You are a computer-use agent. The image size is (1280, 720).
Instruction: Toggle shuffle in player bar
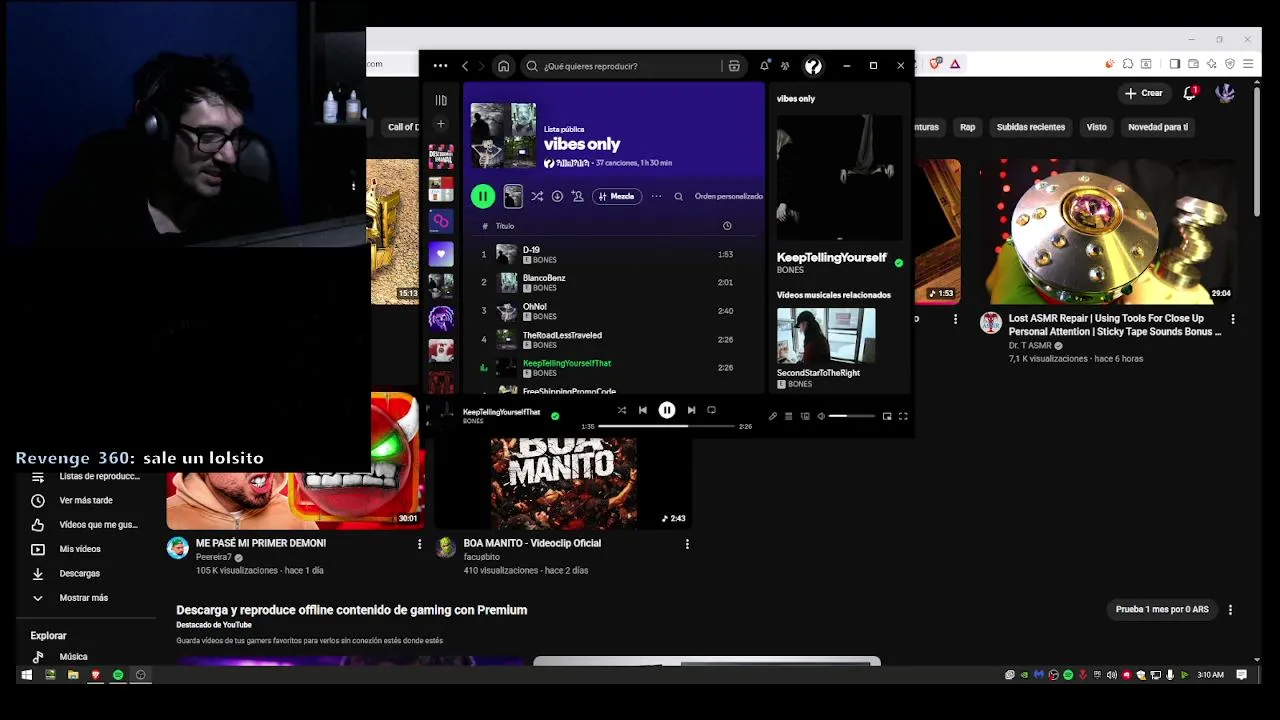(x=622, y=410)
